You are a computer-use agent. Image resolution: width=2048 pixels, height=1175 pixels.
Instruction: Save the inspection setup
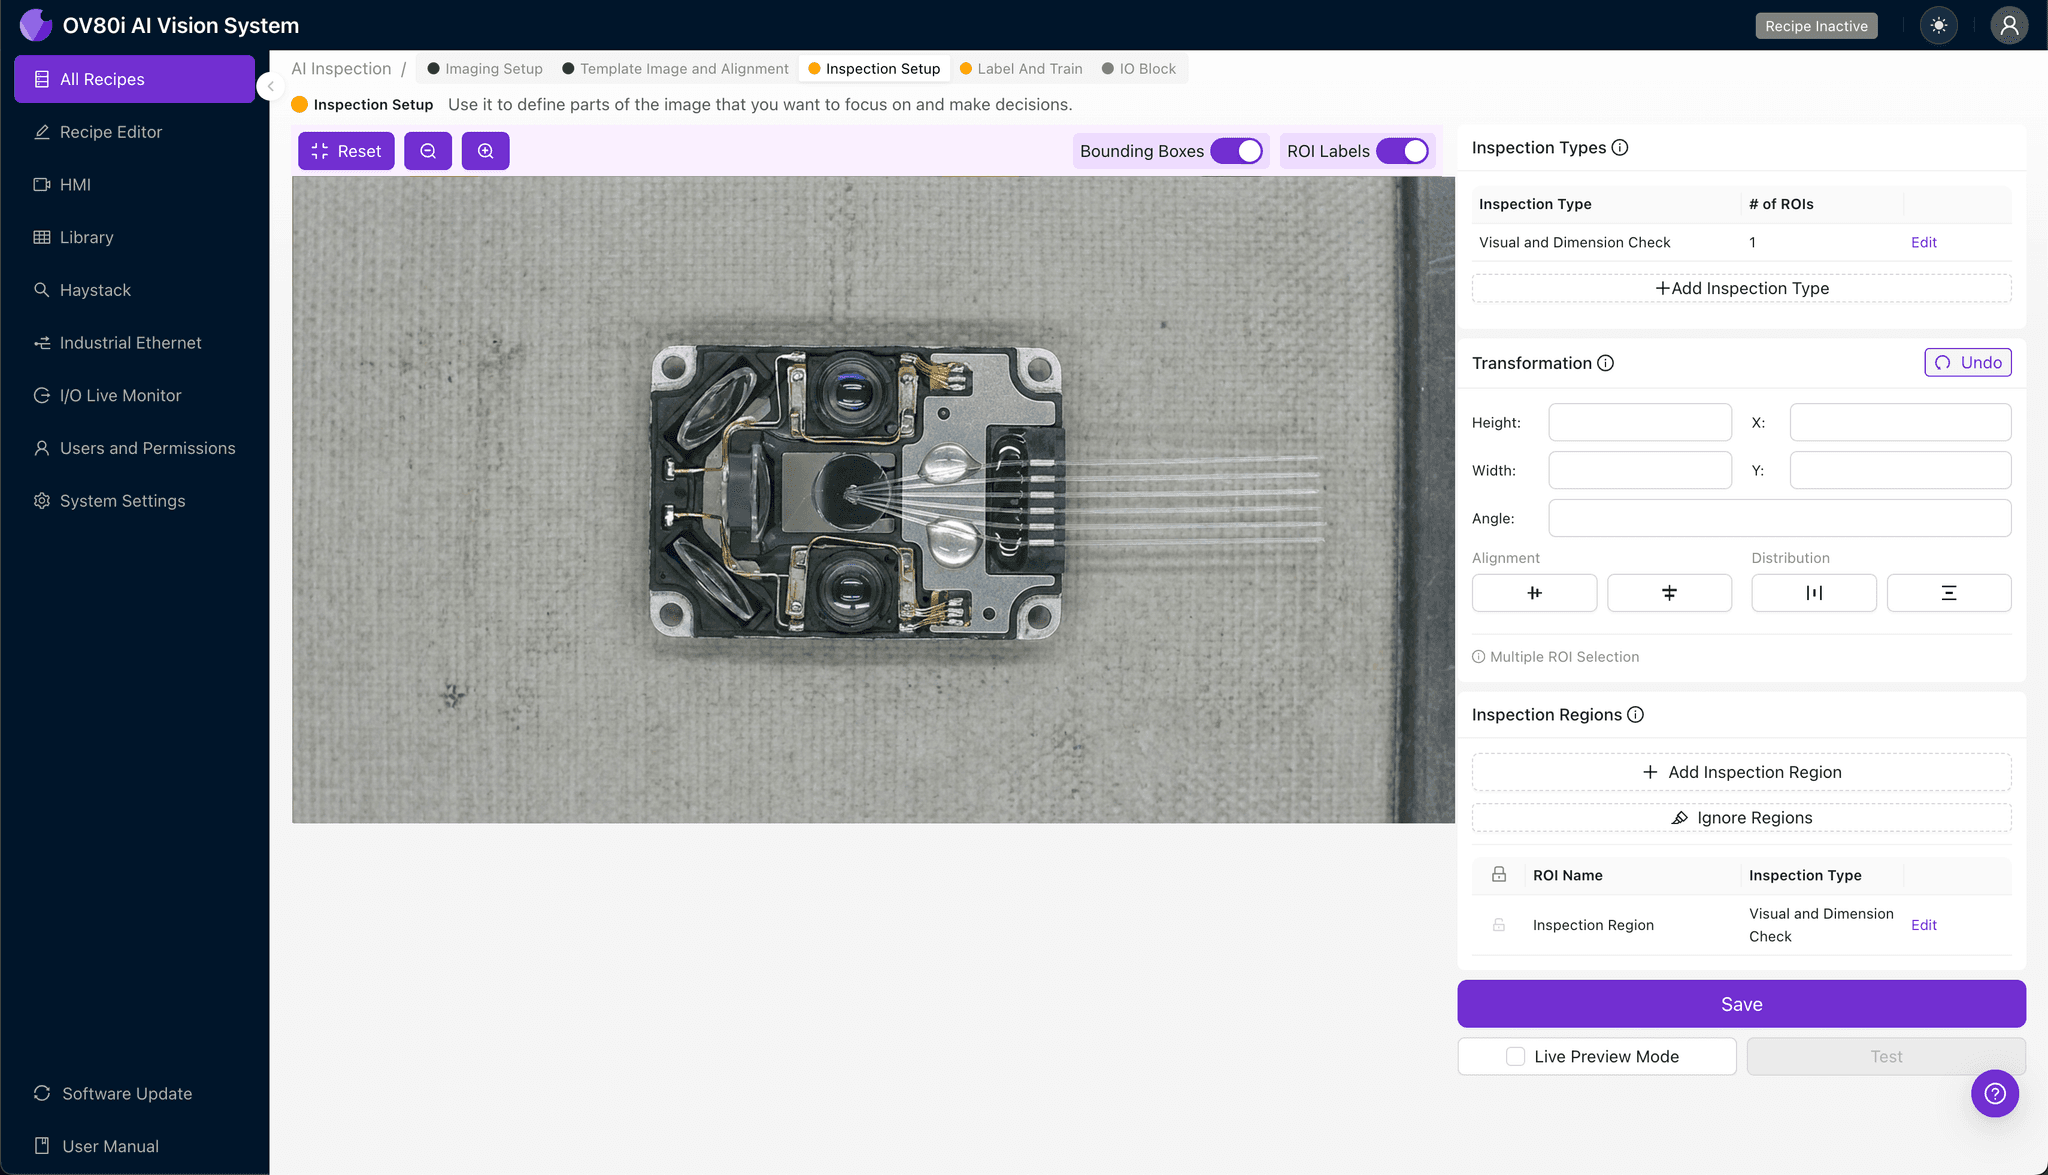point(1741,1003)
